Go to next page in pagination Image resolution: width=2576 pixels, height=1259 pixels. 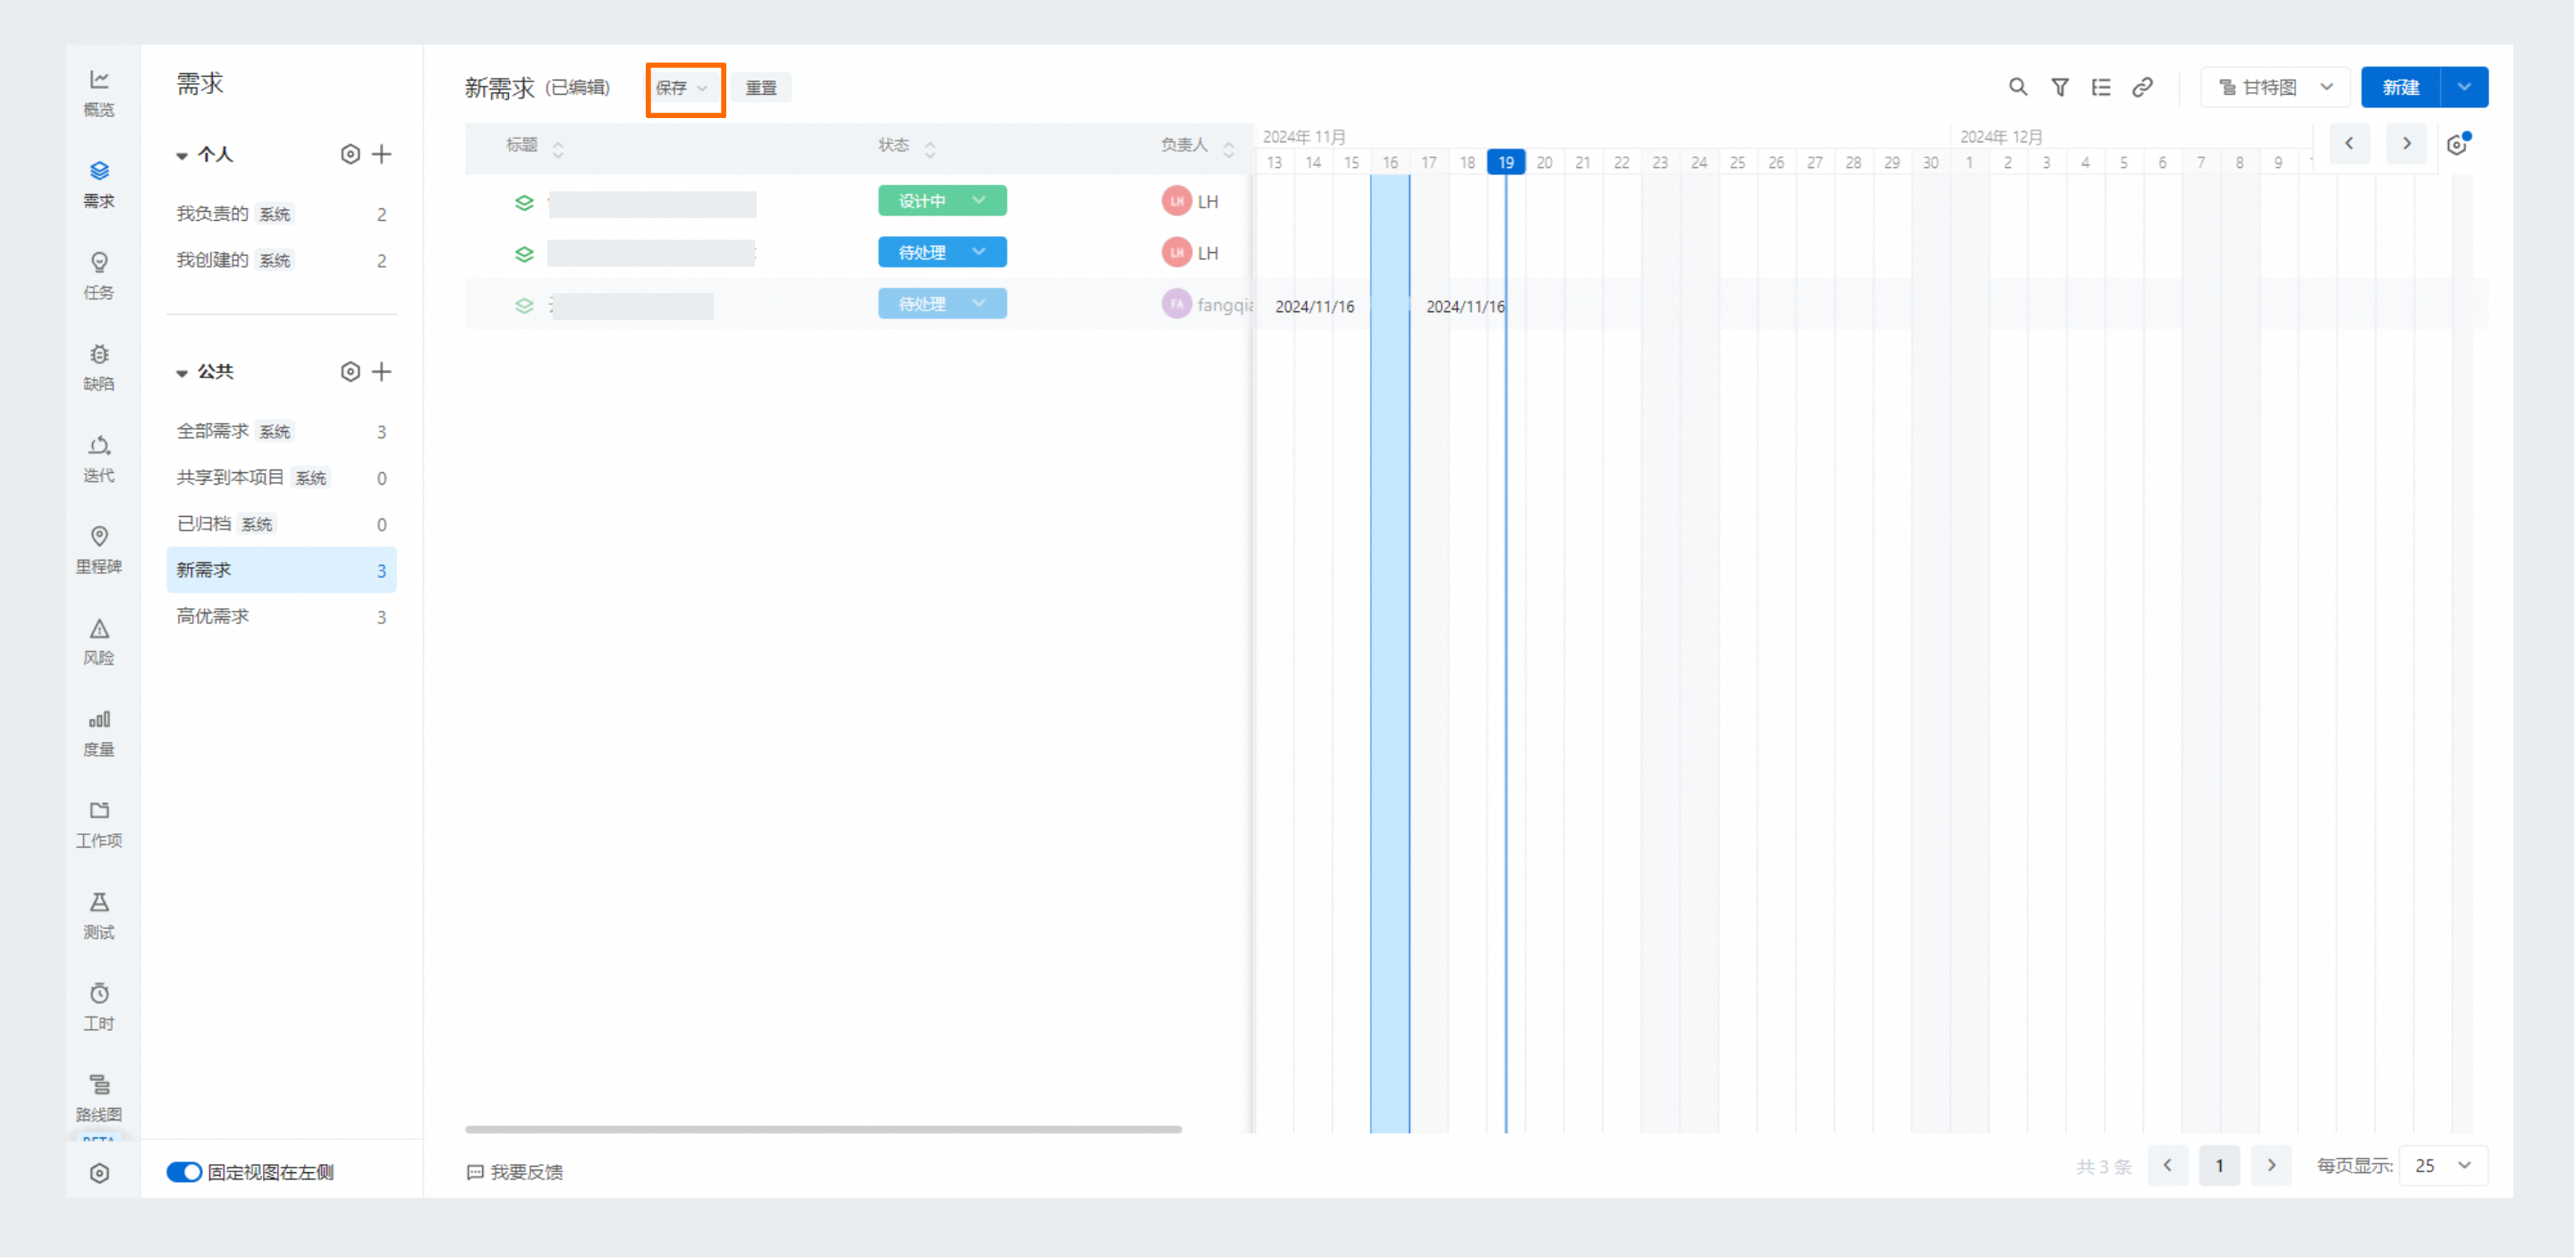coord(2271,1167)
